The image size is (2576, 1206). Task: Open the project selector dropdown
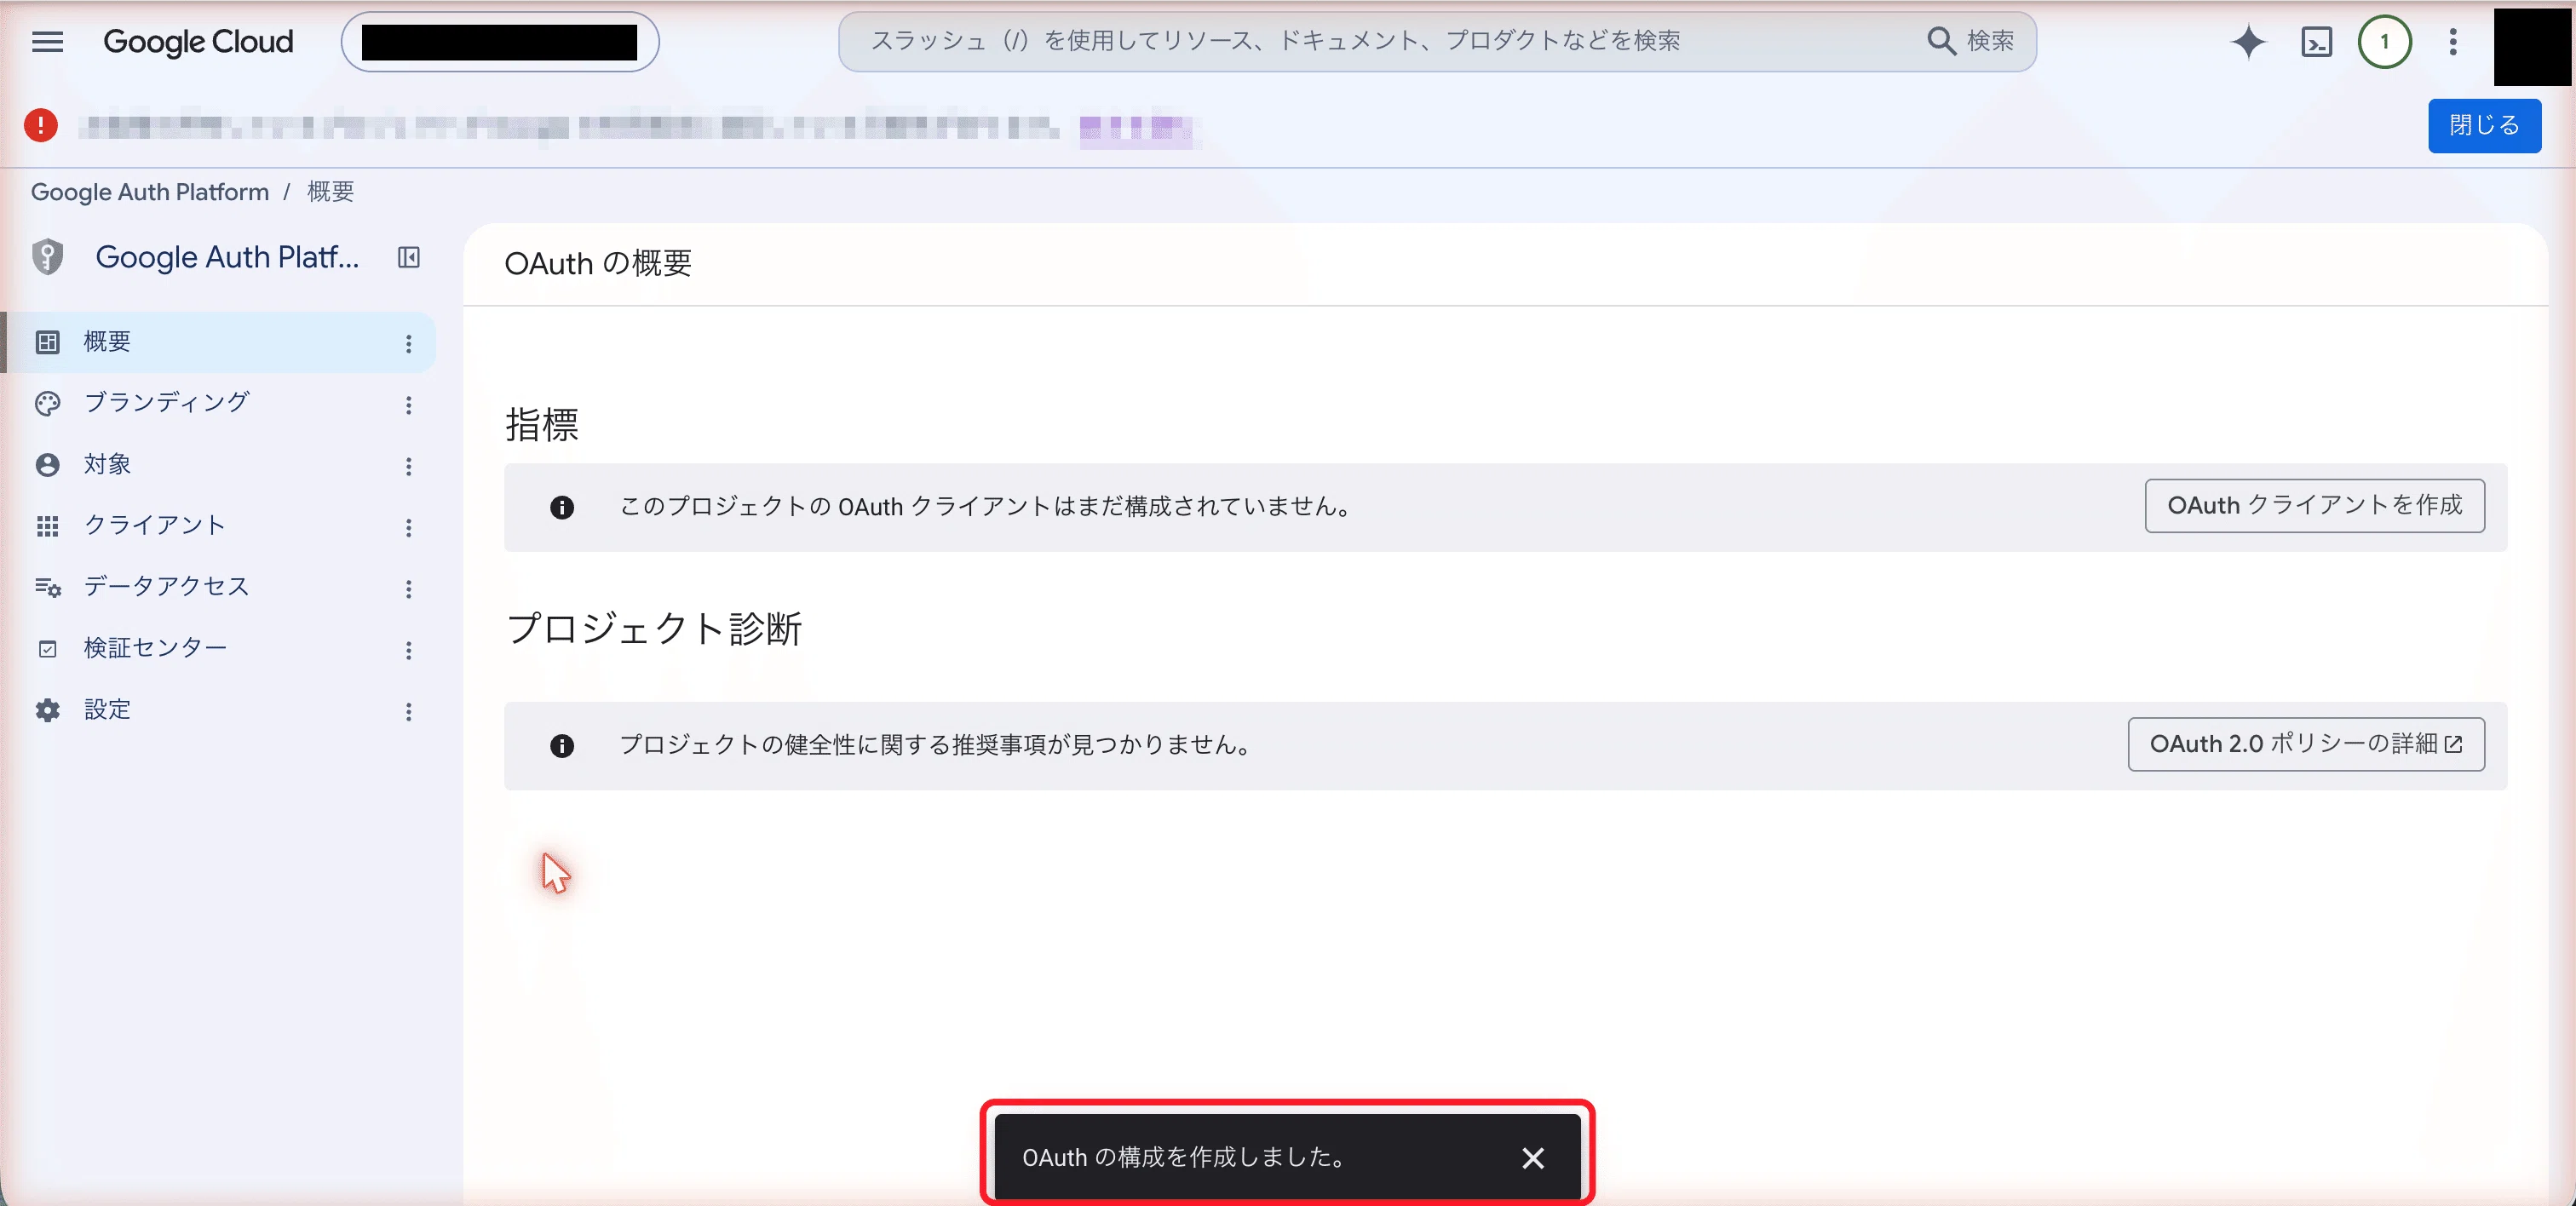[500, 42]
